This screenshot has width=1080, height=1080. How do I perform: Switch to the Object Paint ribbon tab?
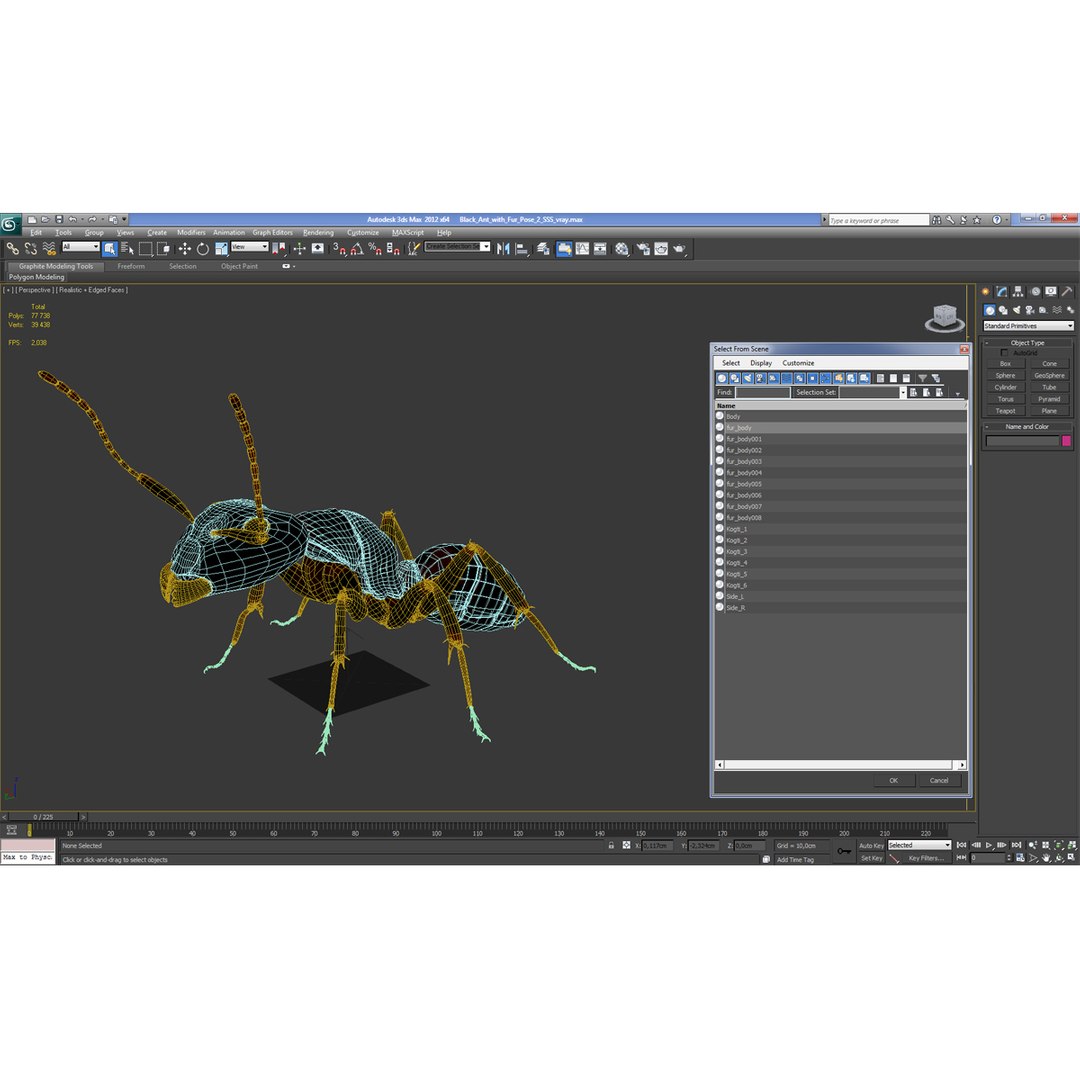click(239, 267)
